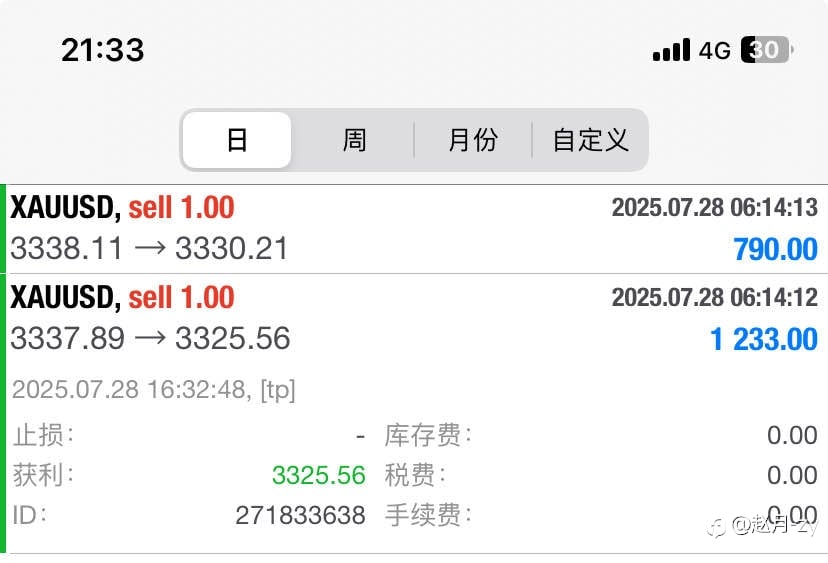Tap the 21:33 status bar clock

(x=102, y=50)
